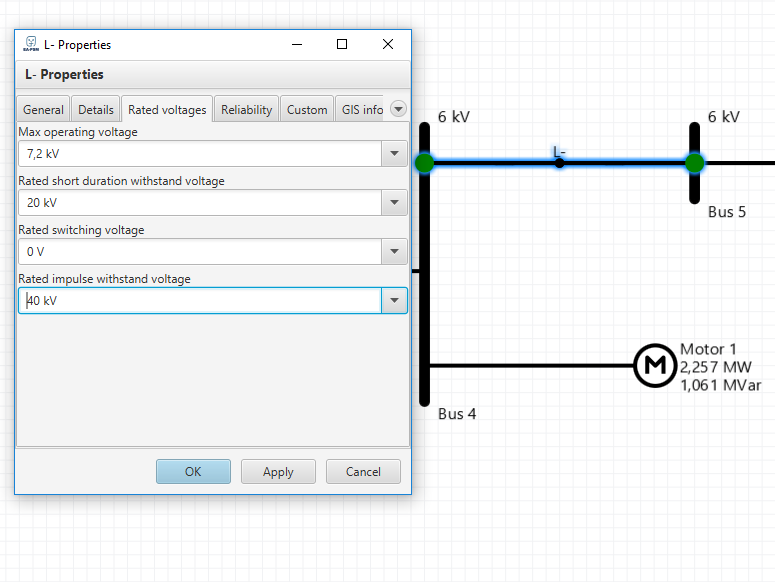Select the black midpoint of line L-
The image size is (775, 582).
pyautogui.click(x=559, y=163)
